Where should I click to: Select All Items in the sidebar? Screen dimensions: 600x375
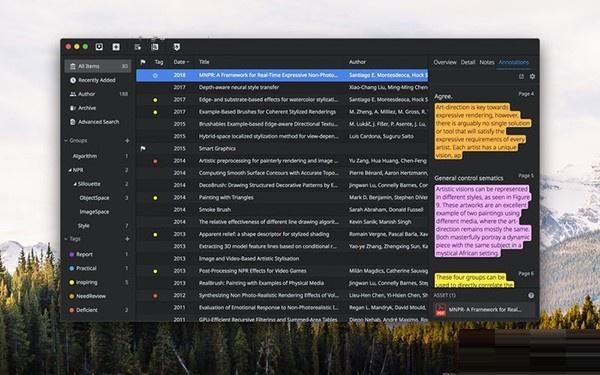point(98,66)
